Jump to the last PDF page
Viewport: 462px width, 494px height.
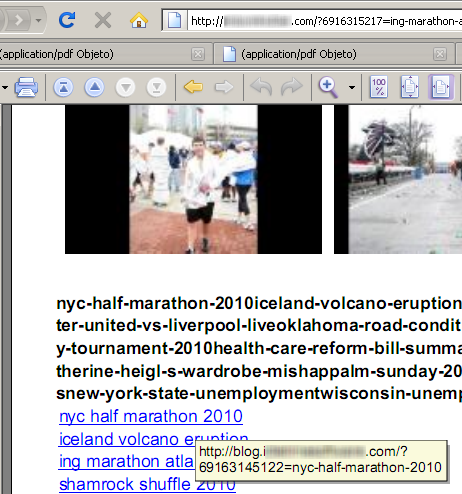tap(156, 88)
